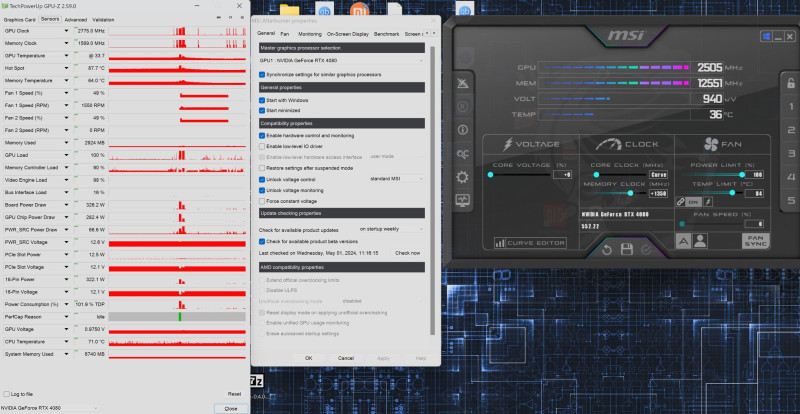
Task: Open On-Screen Display tab in properties
Action: (347, 34)
